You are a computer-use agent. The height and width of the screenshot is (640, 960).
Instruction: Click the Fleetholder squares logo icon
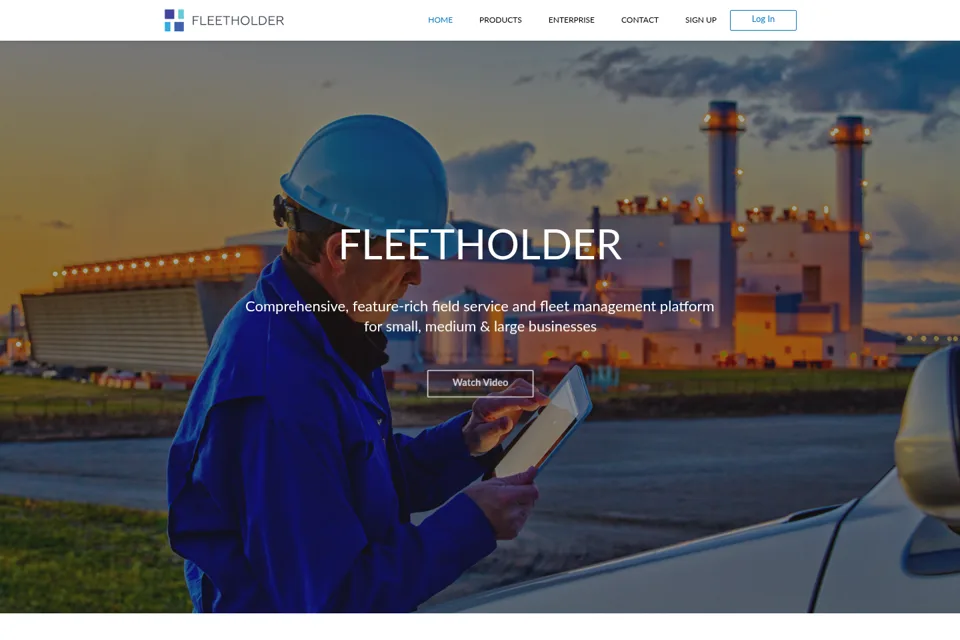pyautogui.click(x=174, y=20)
